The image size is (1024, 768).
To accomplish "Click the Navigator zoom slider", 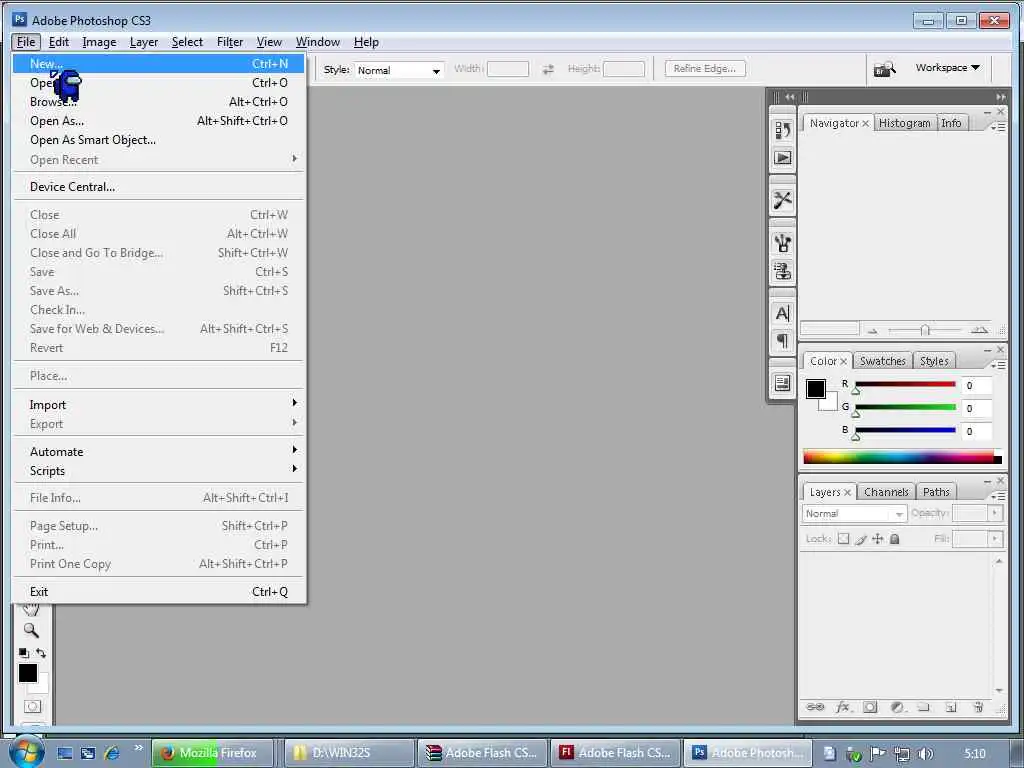I will 924,330.
